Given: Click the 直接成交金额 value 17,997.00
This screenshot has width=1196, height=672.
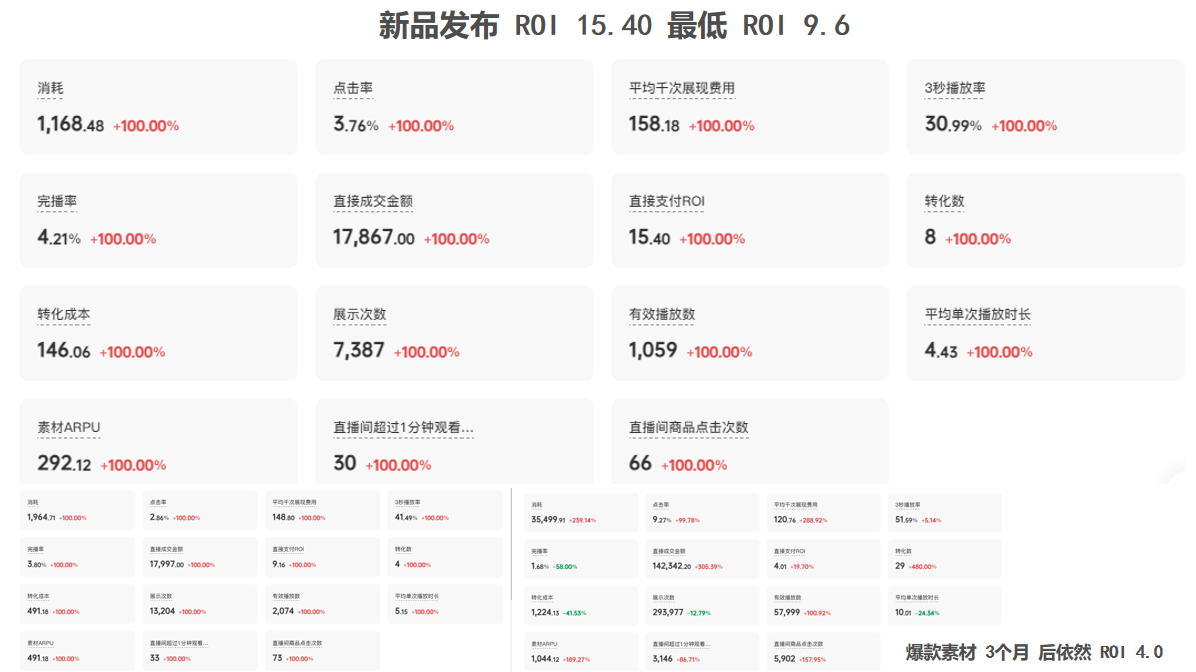Looking at the screenshot, I should pos(166,564).
